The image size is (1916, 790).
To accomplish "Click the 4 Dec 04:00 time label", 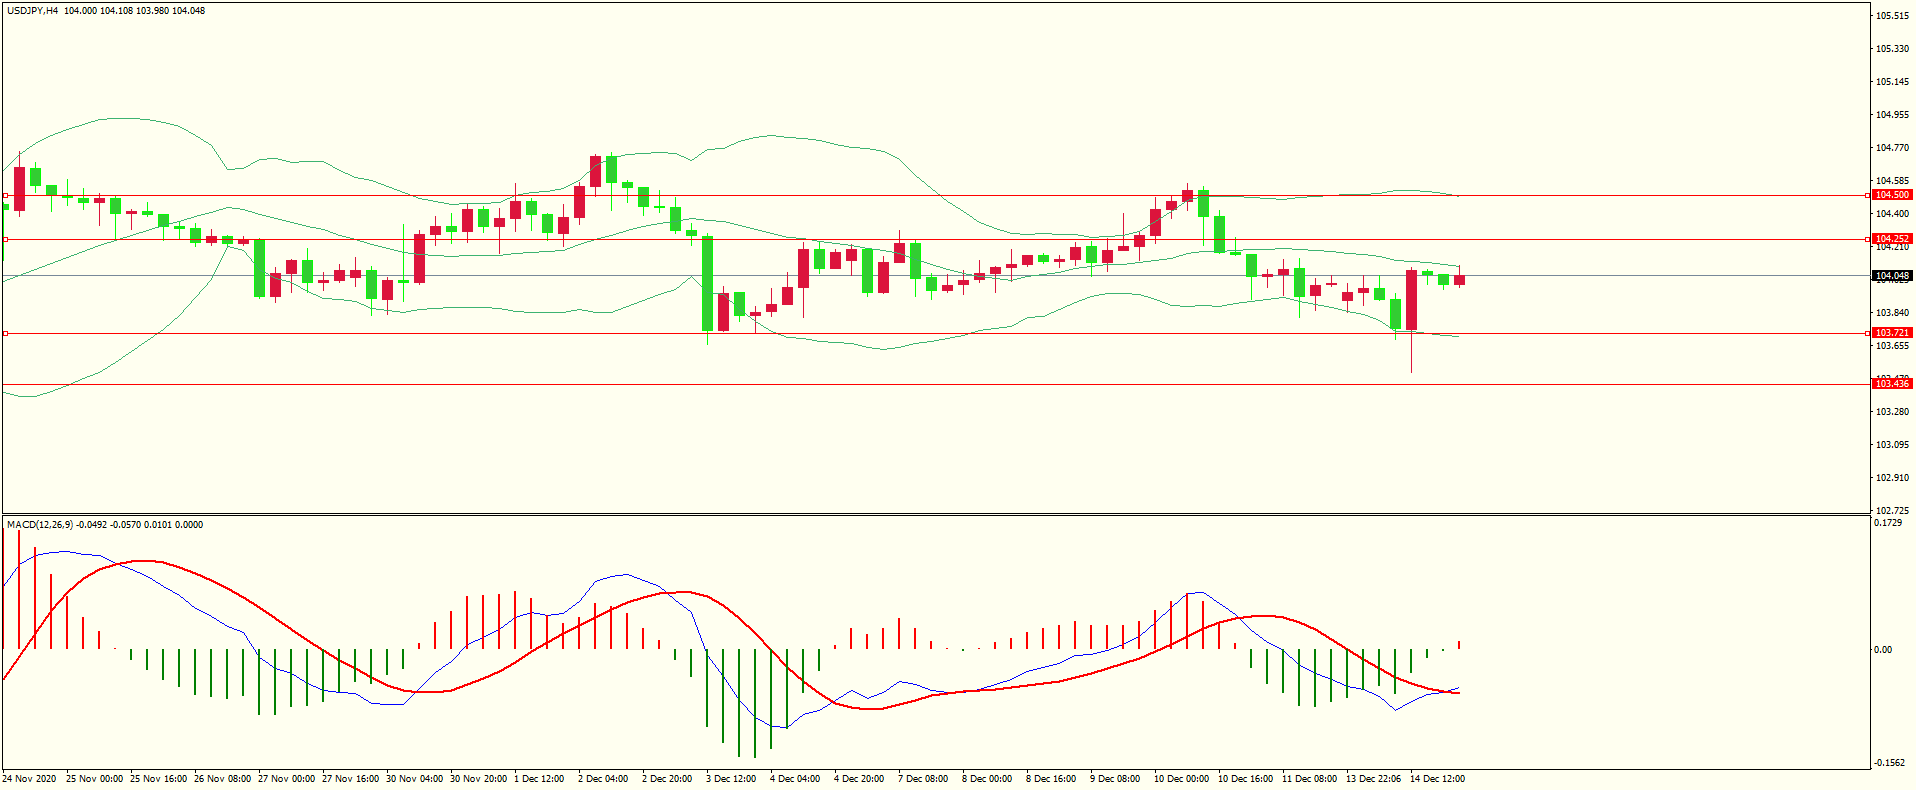I will pos(795,779).
